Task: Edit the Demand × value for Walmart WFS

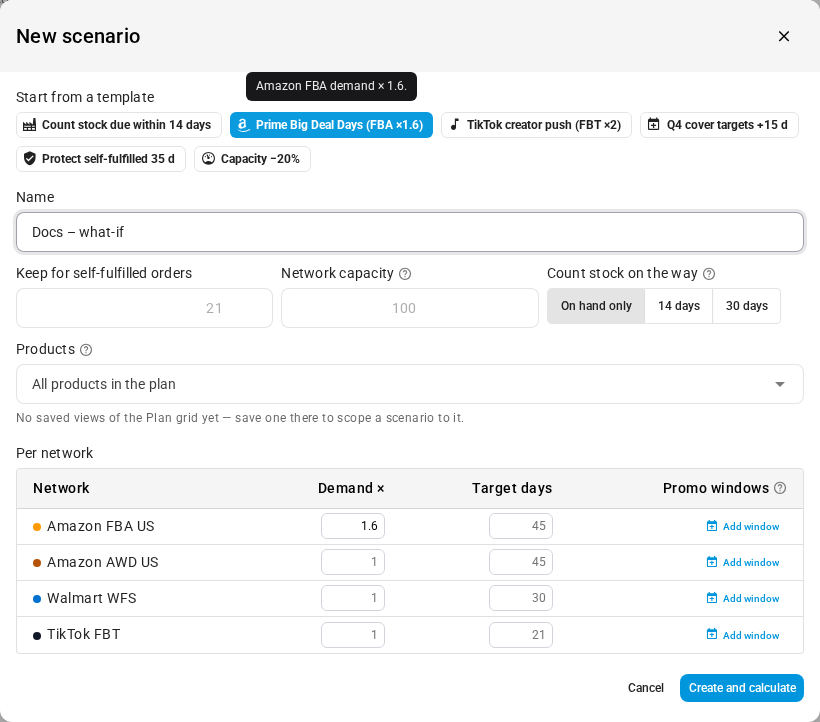Action: (353, 598)
